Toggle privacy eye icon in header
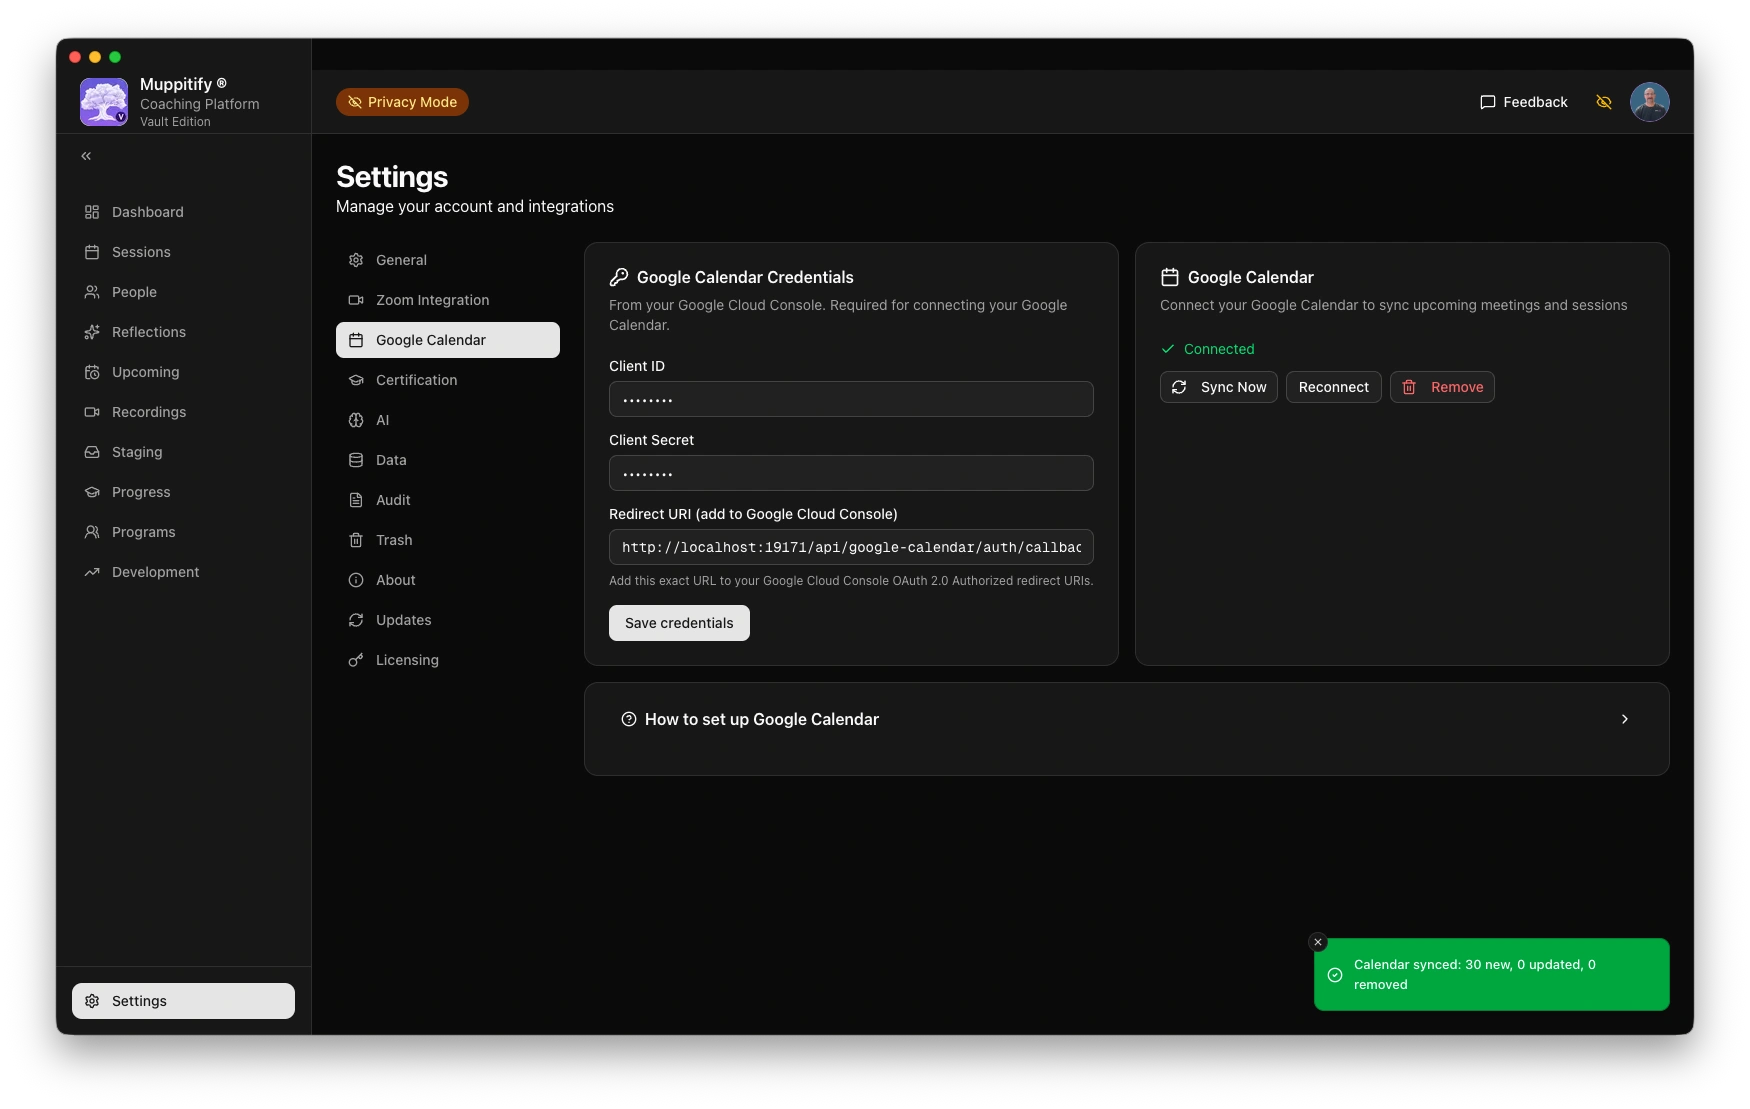This screenshot has height=1109, width=1750. point(1604,102)
